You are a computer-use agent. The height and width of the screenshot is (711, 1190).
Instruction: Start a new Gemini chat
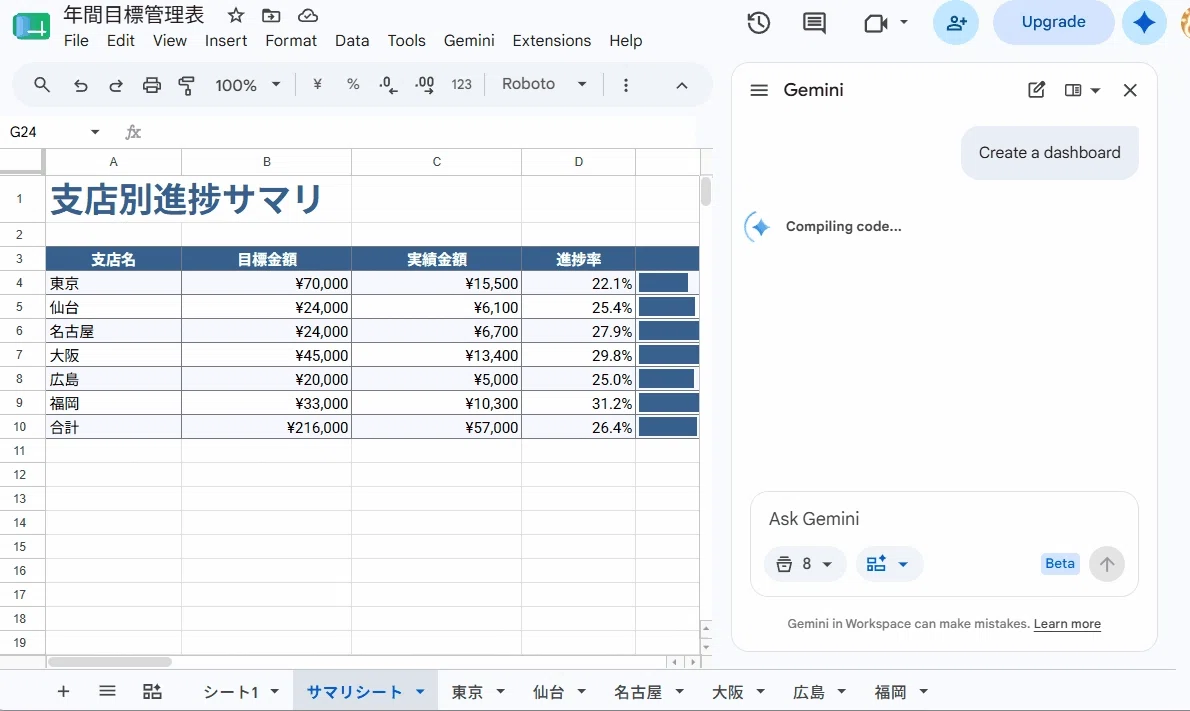[1036, 90]
